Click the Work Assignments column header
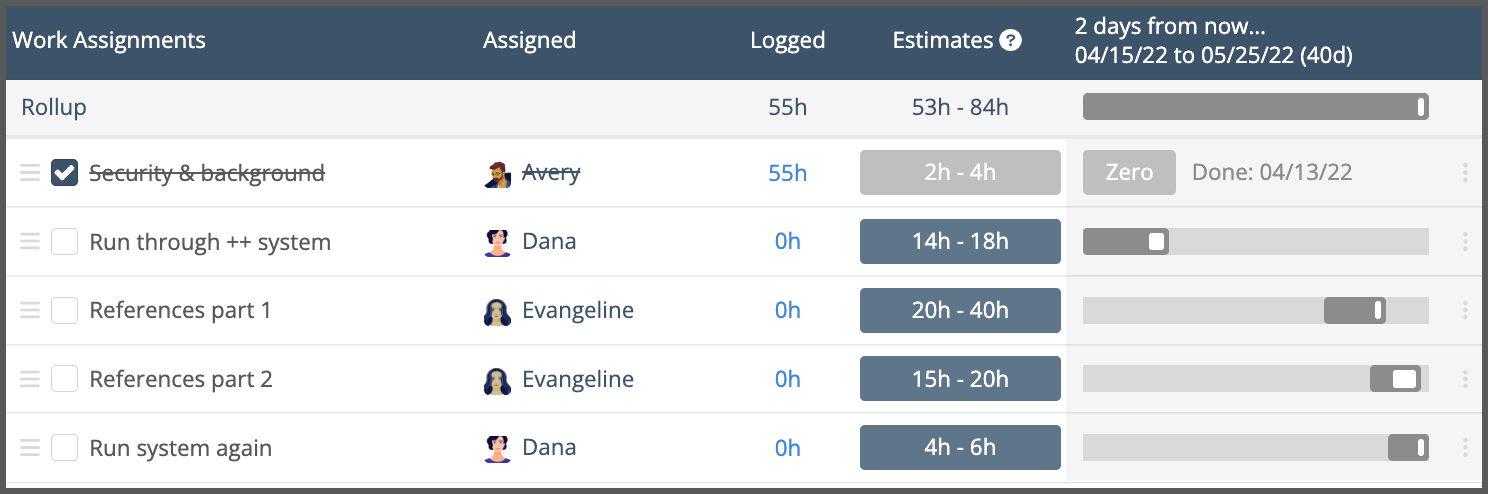This screenshot has width=1488, height=494. [x=109, y=41]
